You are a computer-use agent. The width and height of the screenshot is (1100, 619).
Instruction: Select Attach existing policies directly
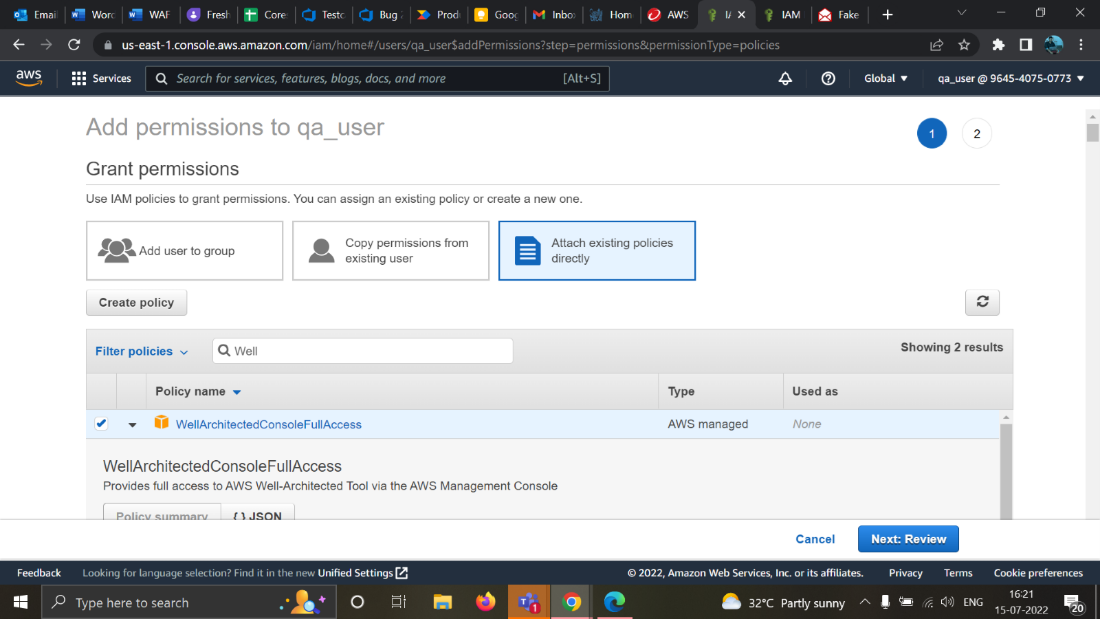click(x=597, y=251)
